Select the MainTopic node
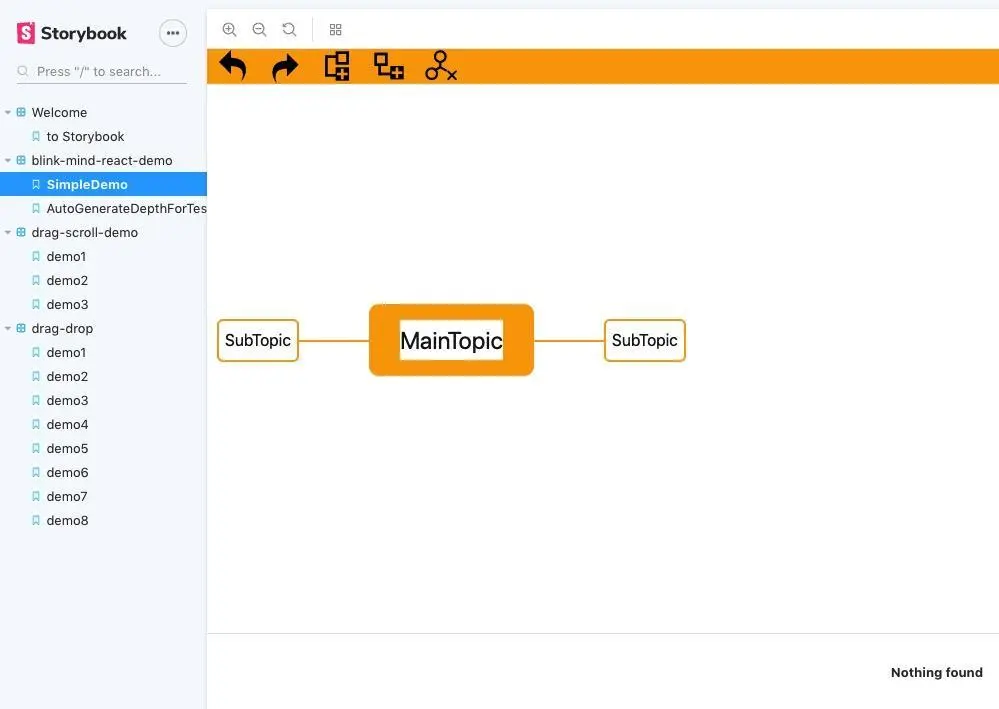The width and height of the screenshot is (999, 709). pos(451,340)
